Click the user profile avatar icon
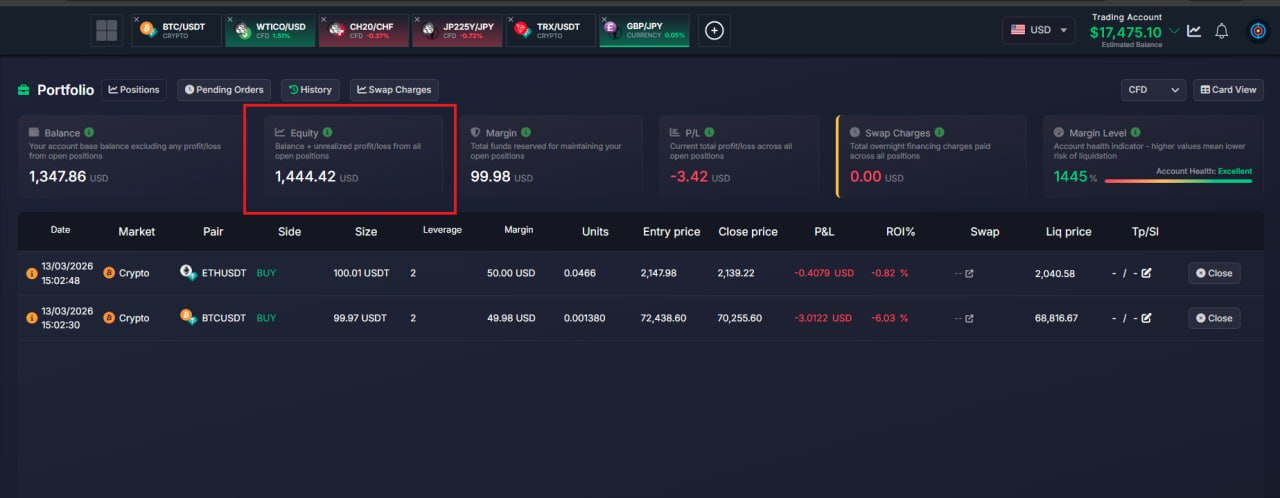 tap(1258, 30)
